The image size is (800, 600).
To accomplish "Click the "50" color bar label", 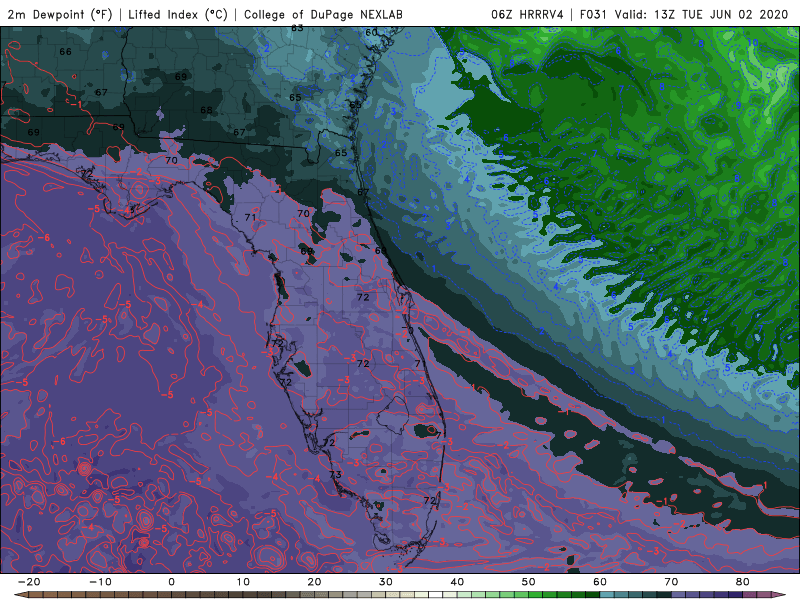I will [529, 582].
